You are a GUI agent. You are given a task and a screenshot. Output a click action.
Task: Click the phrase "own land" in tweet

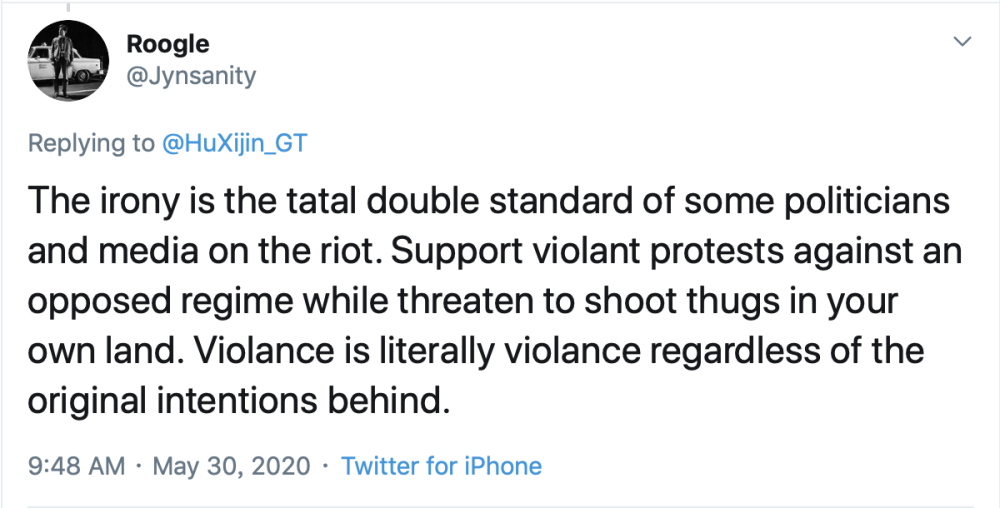92,351
